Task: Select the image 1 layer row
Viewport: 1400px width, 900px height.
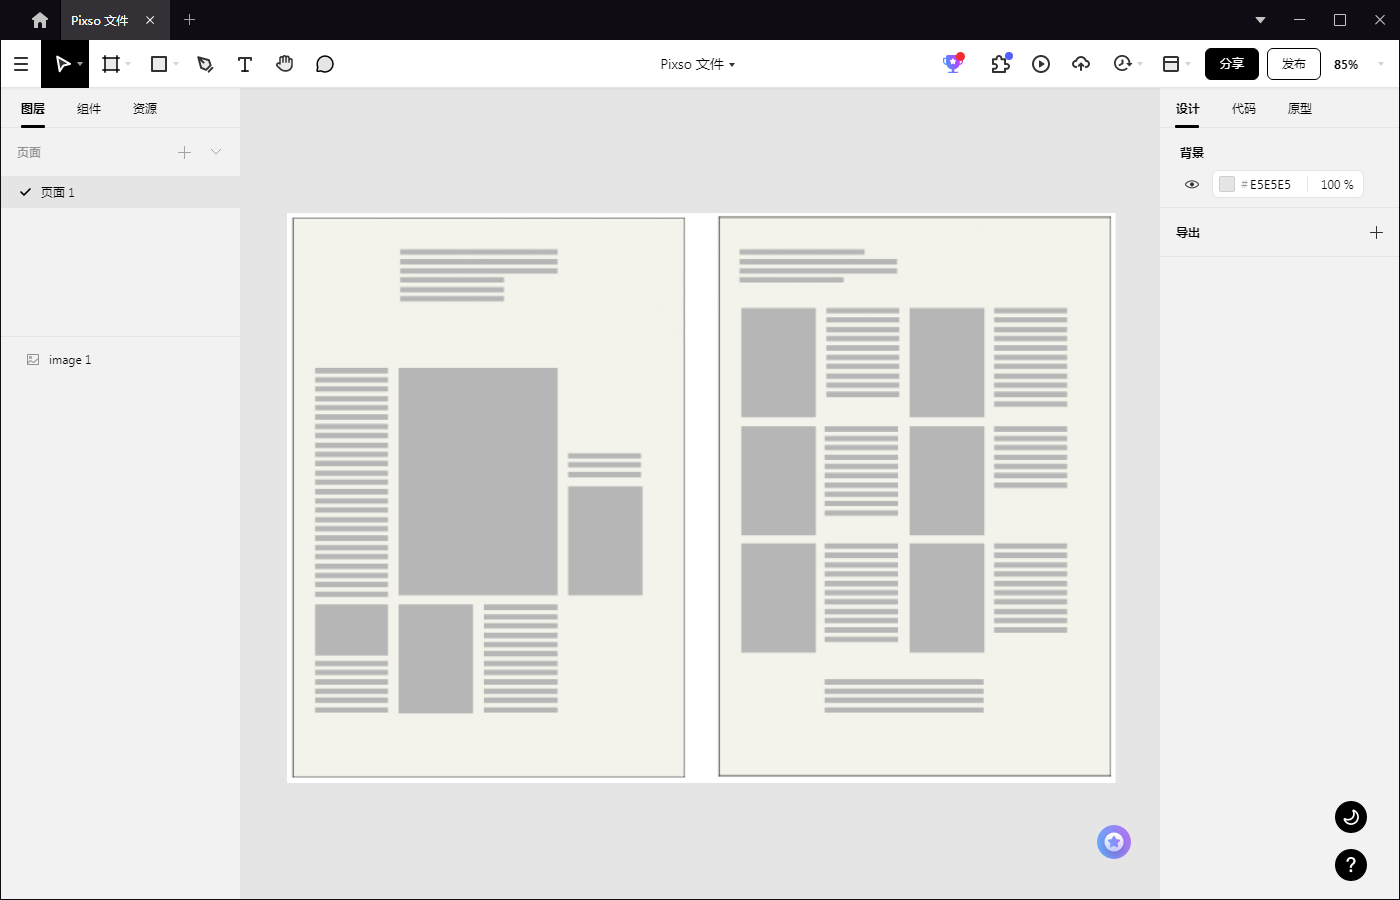Action: [120, 359]
